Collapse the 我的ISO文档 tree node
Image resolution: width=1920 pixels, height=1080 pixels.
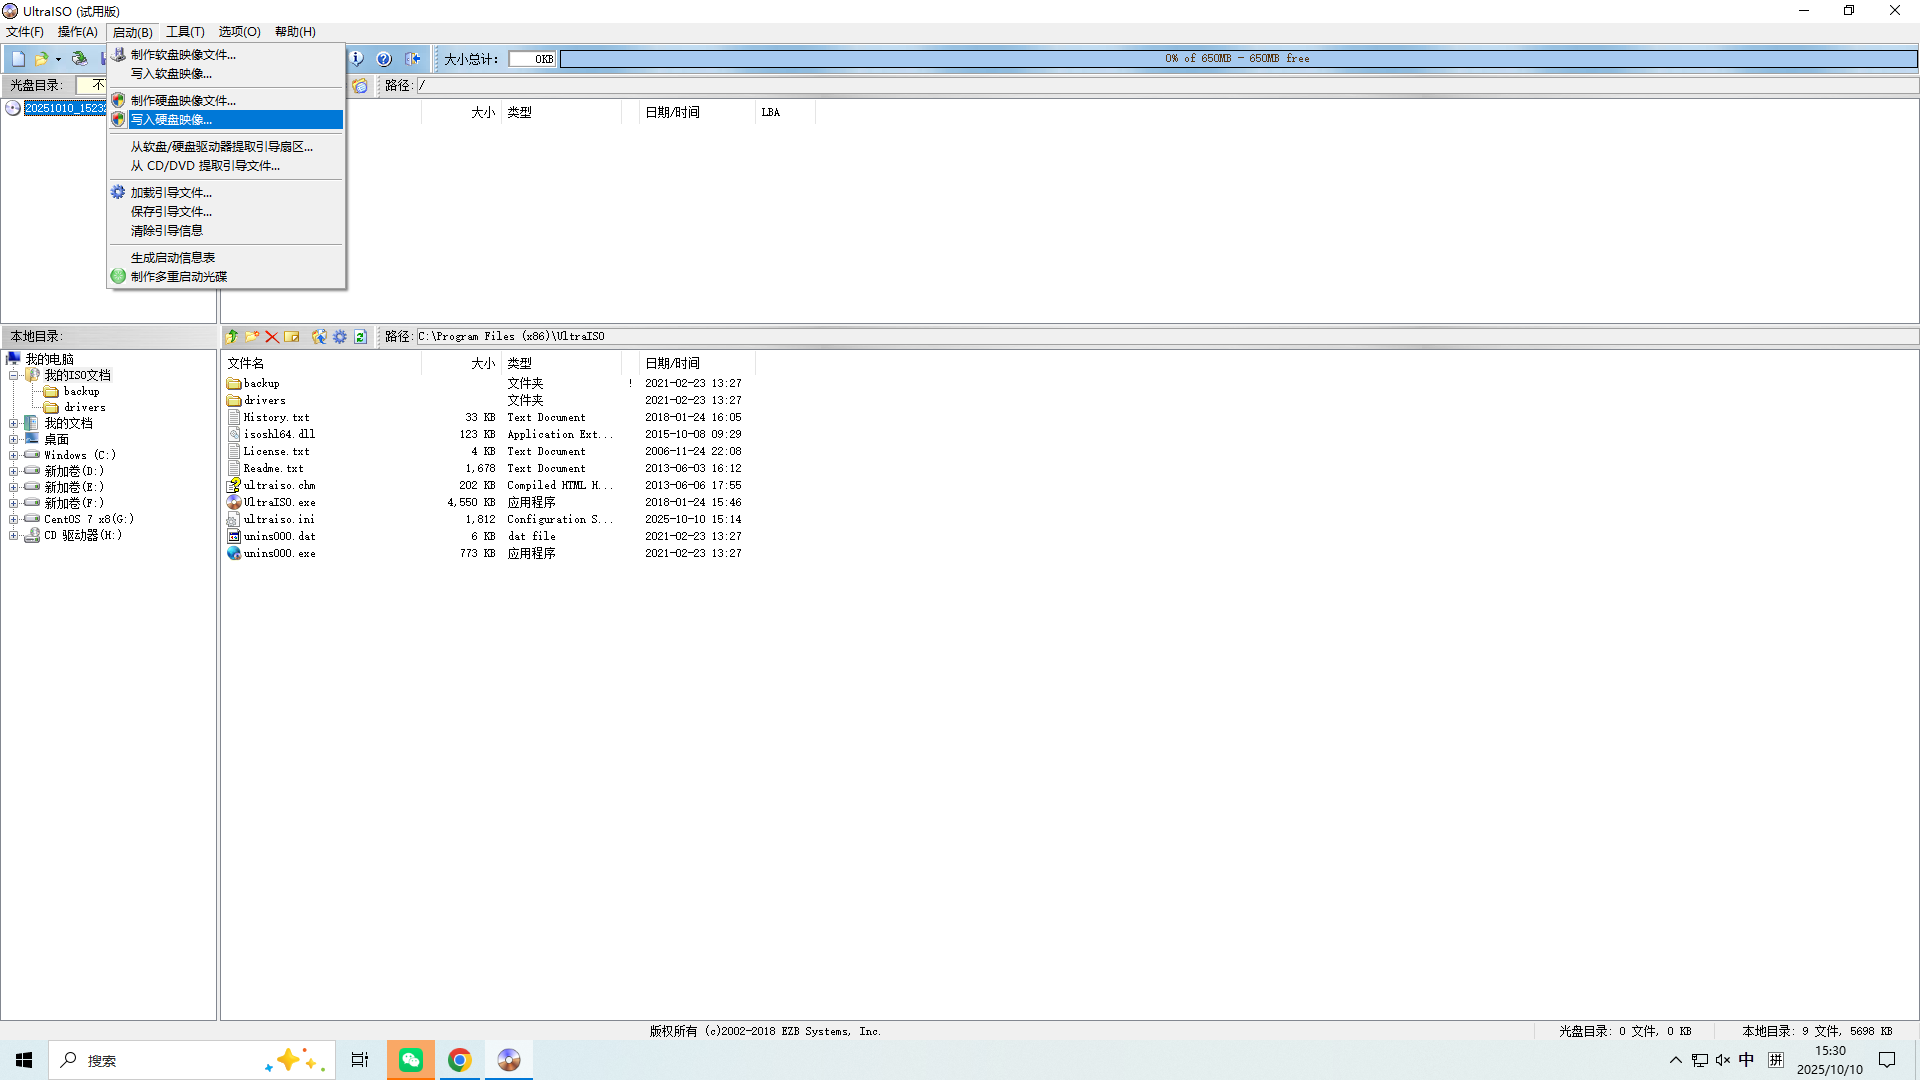(x=14, y=376)
